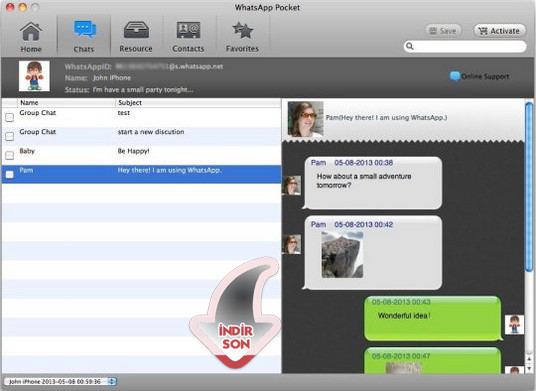Image resolution: width=536 pixels, height=391 pixels.
Task: Open the cliff photo thumbnail in Pam's message
Action: coord(342,255)
